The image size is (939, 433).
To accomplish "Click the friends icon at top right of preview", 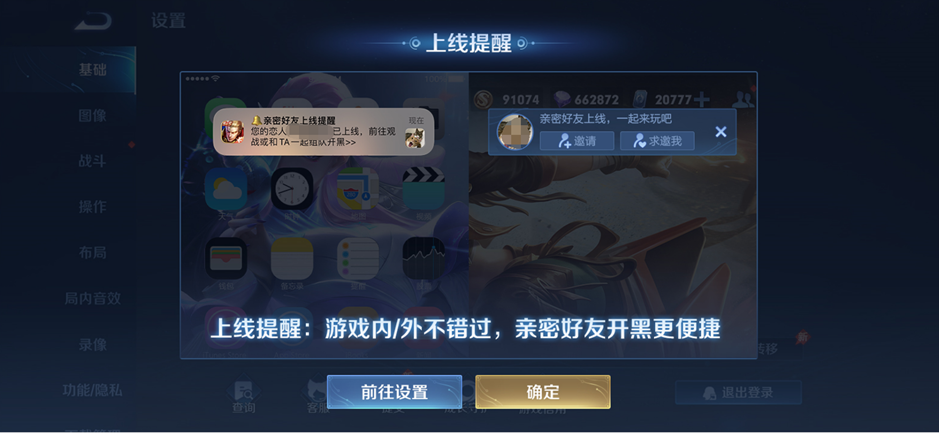I will click(x=743, y=99).
